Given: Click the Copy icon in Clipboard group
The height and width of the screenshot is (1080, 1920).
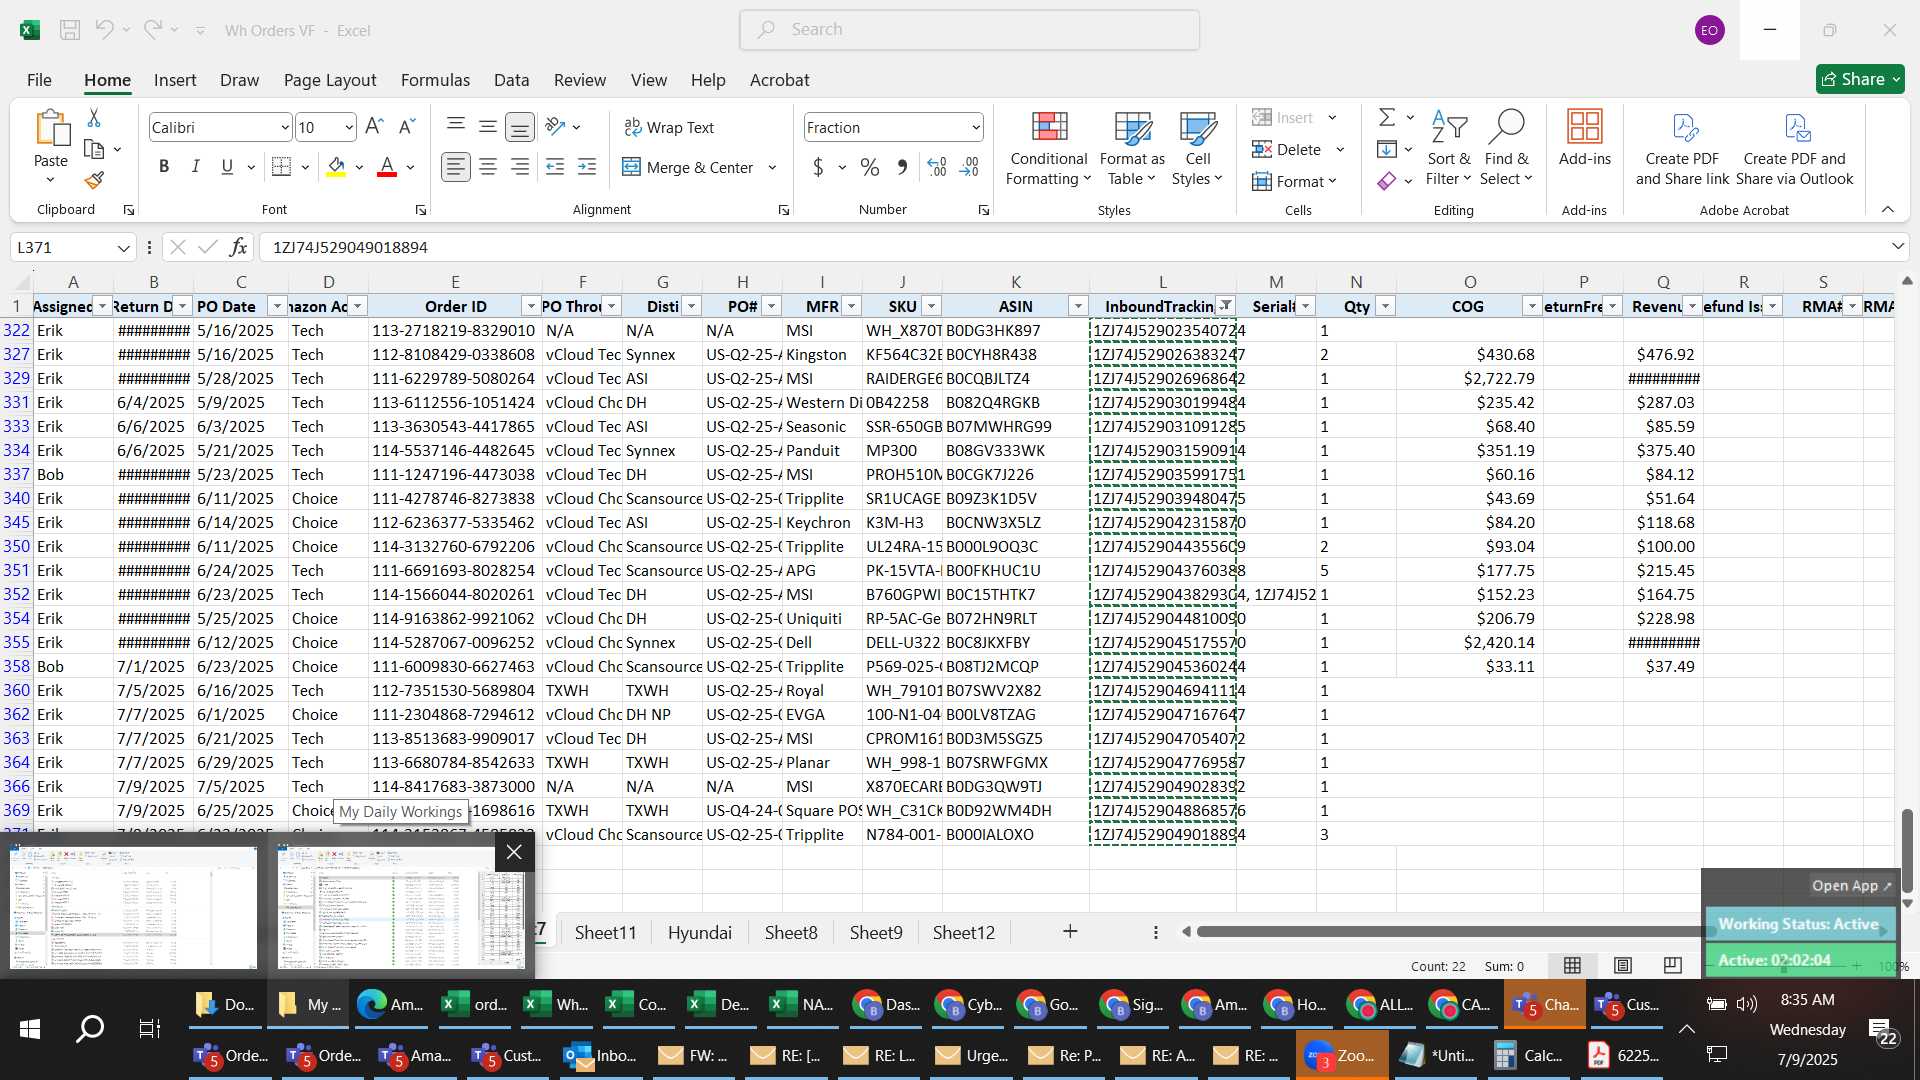Looking at the screenshot, I should [94, 149].
